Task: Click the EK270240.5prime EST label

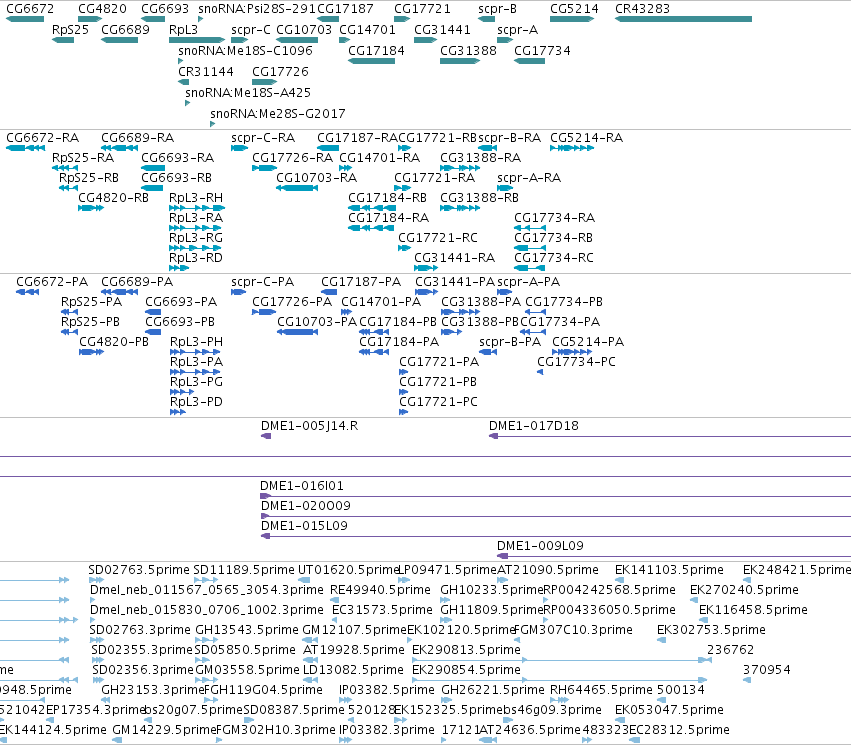Action: click(744, 590)
